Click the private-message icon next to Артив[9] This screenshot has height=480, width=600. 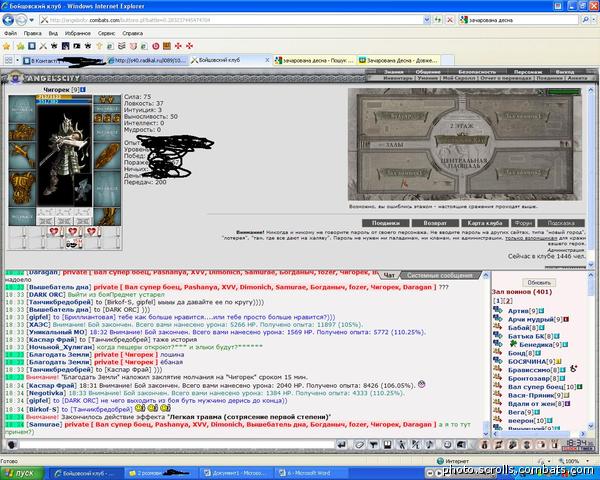click(497, 309)
